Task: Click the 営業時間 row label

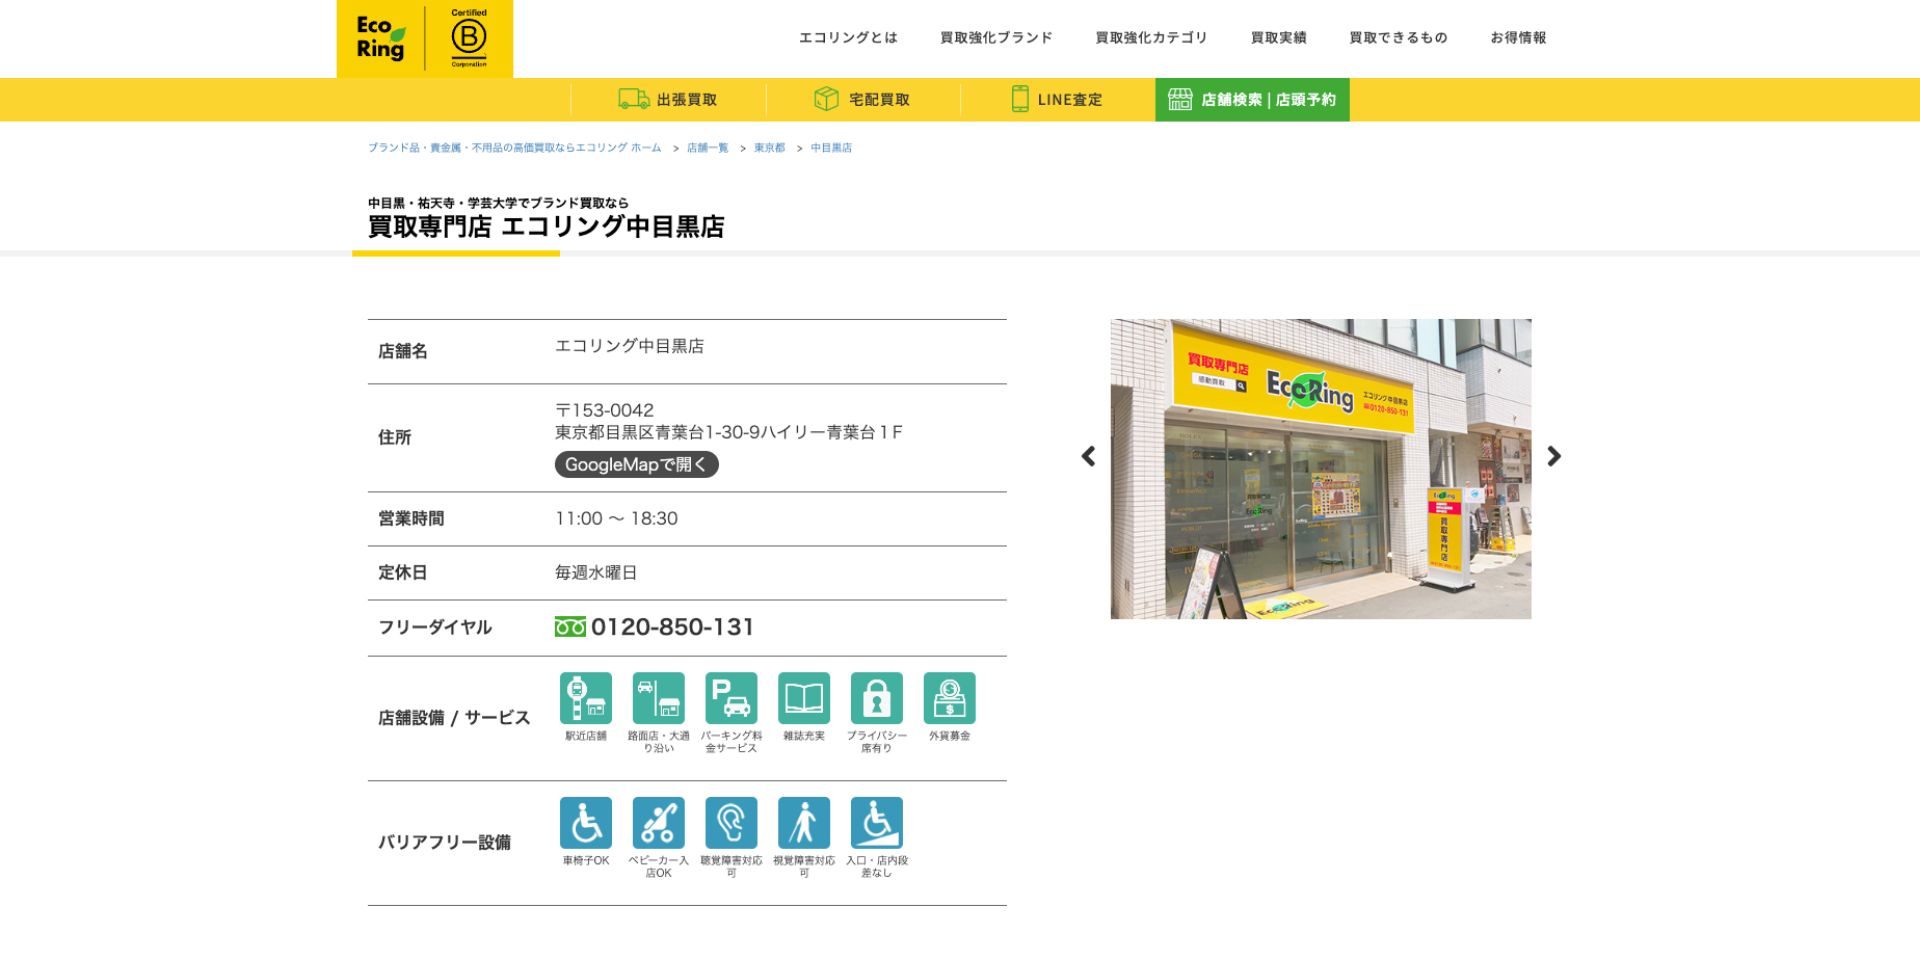Action: [x=411, y=518]
